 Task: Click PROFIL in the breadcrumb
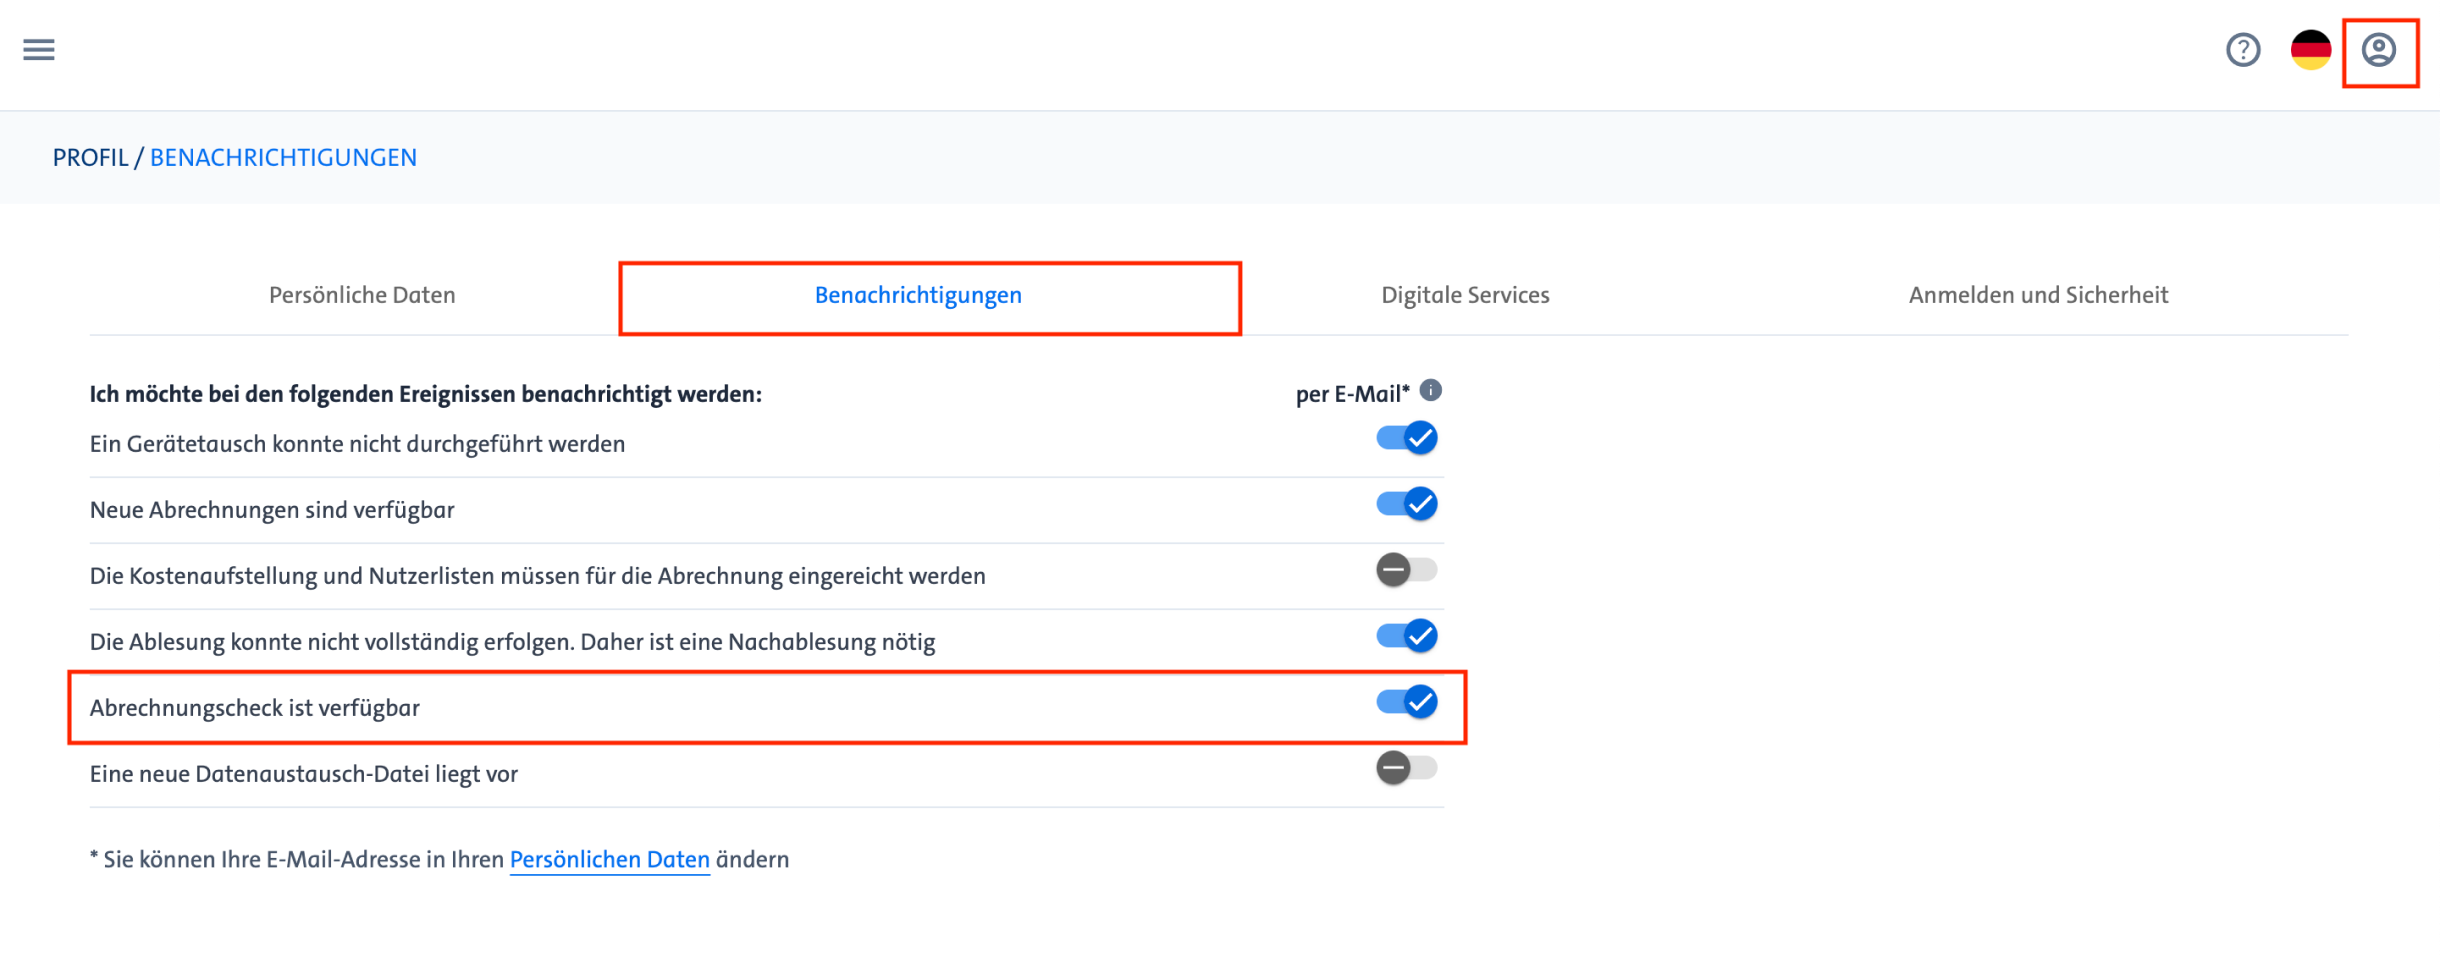pyautogui.click(x=90, y=157)
